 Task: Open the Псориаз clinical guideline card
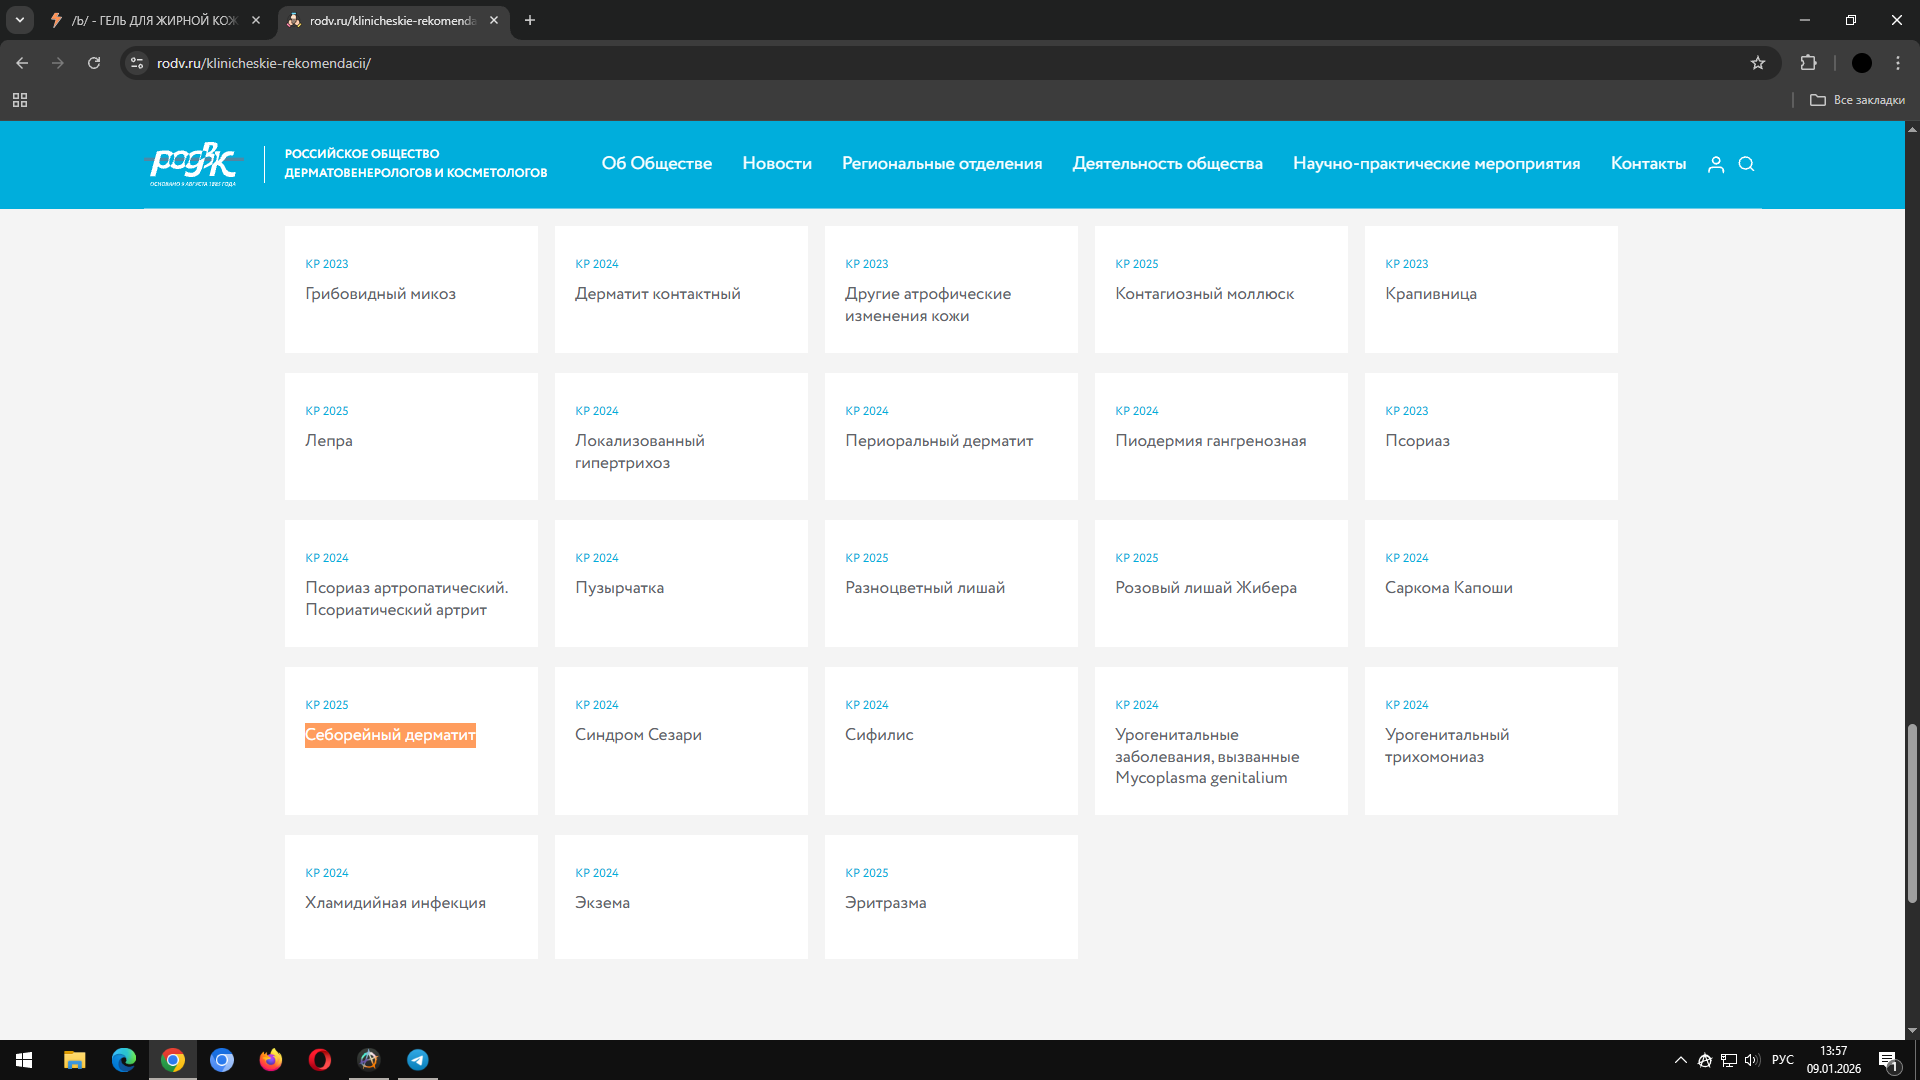[x=1417, y=441]
